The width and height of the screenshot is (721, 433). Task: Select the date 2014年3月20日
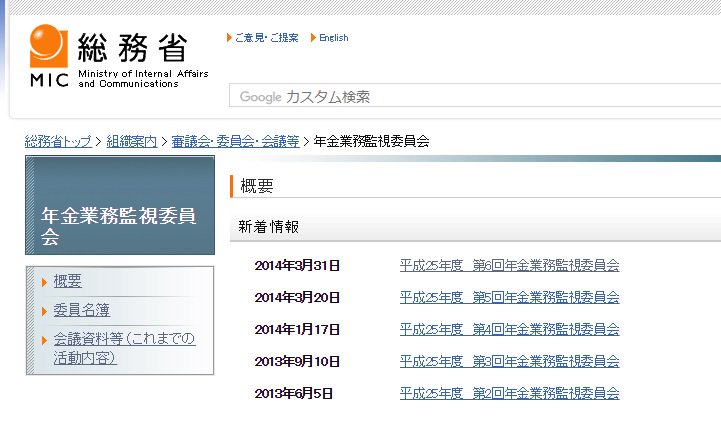point(297,297)
